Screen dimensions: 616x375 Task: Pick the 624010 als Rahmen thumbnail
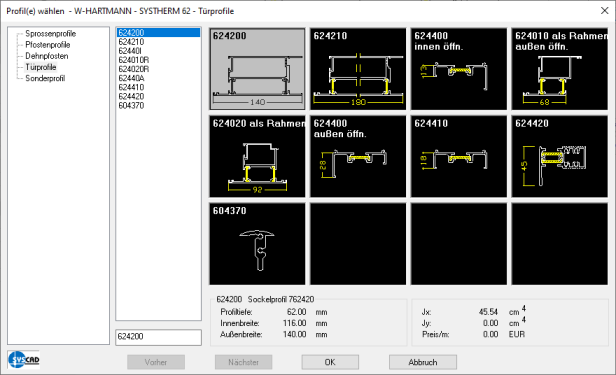click(559, 69)
